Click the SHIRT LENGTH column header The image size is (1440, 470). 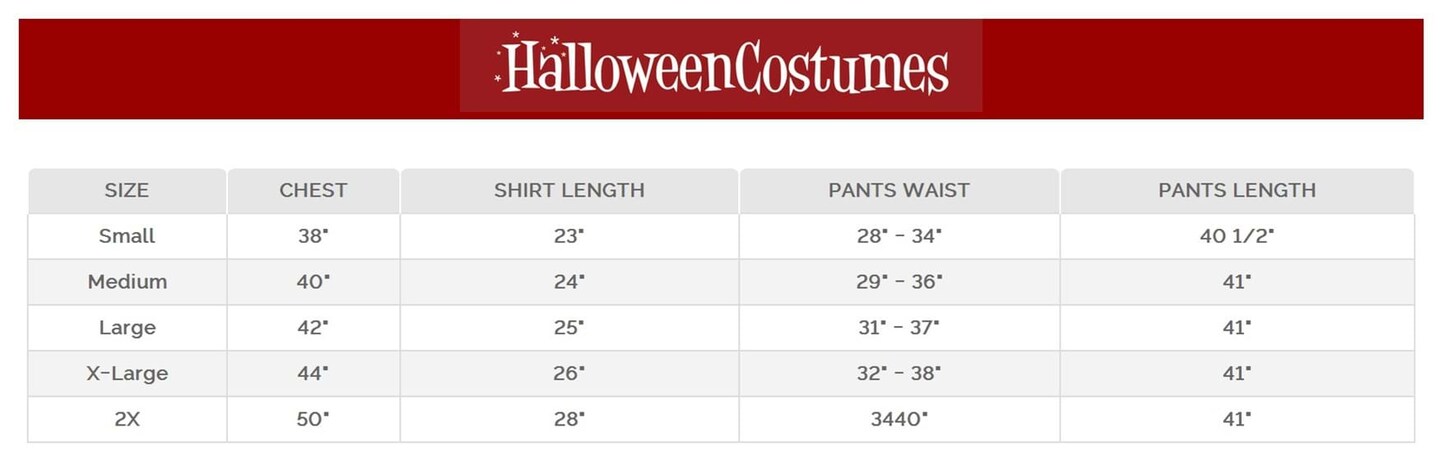[569, 190]
